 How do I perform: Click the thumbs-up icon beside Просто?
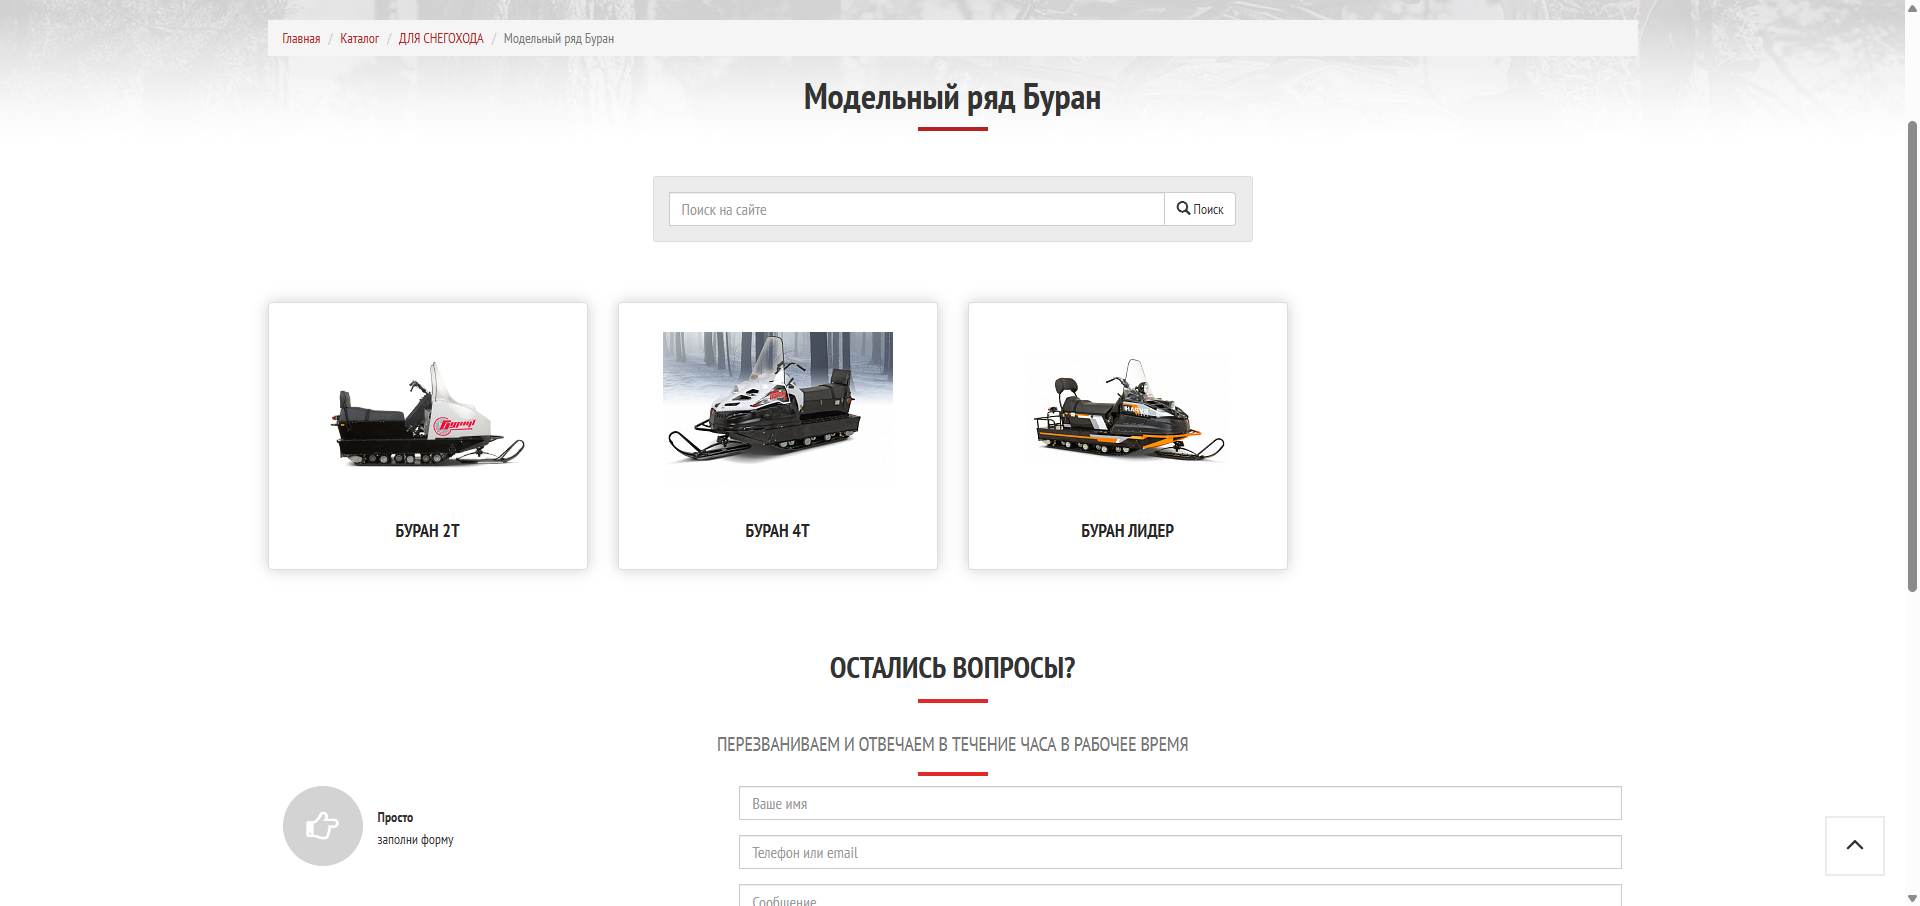click(x=322, y=826)
